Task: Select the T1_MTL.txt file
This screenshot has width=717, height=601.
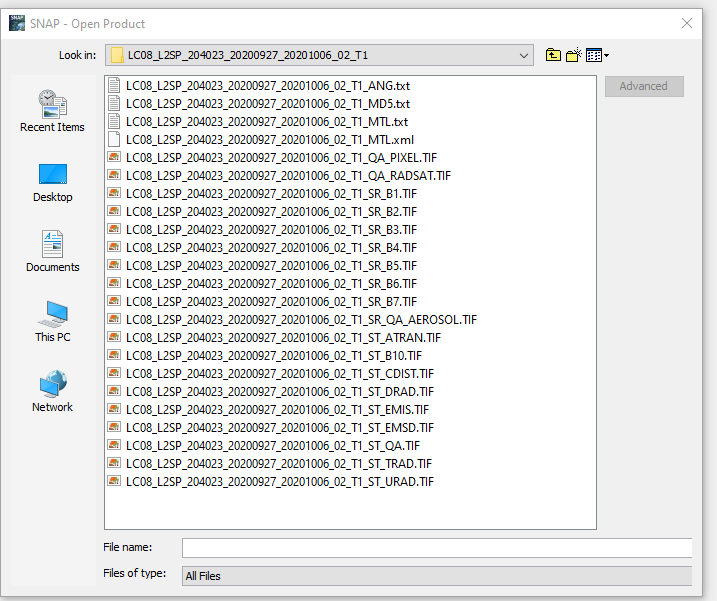Action: point(267,122)
